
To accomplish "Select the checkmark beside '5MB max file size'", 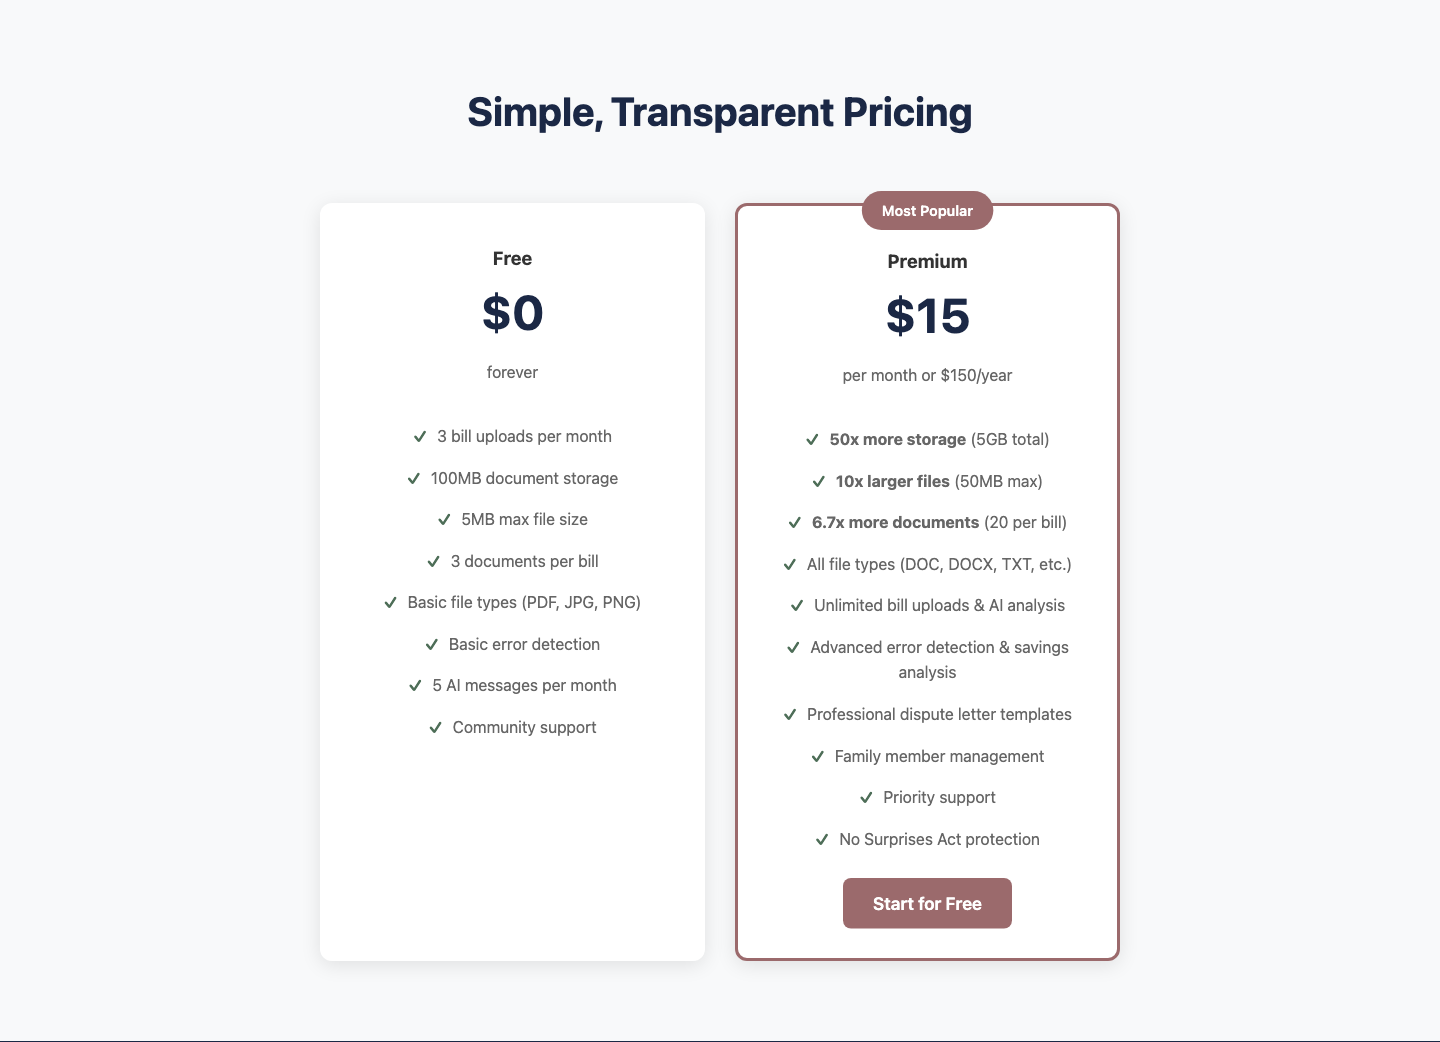I will pyautogui.click(x=445, y=519).
